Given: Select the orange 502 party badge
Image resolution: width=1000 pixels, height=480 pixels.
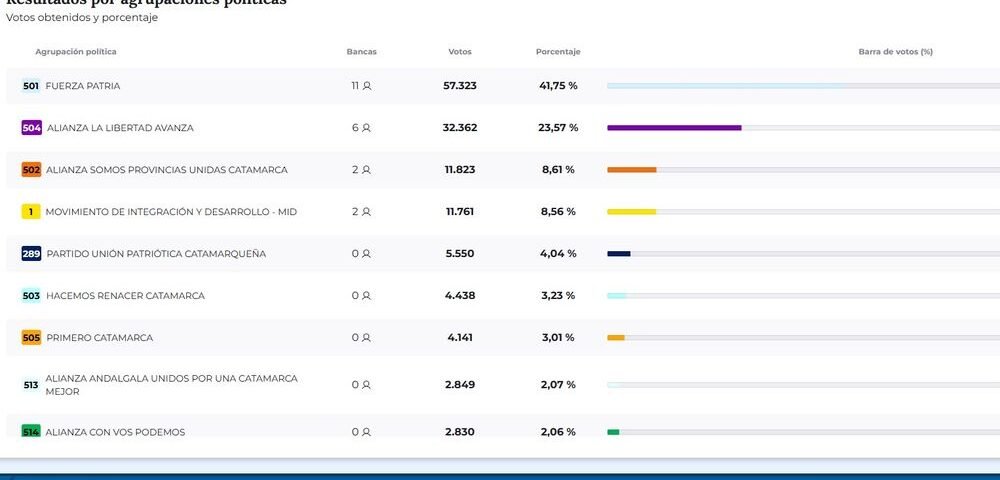Looking at the screenshot, I should click(x=31, y=170).
